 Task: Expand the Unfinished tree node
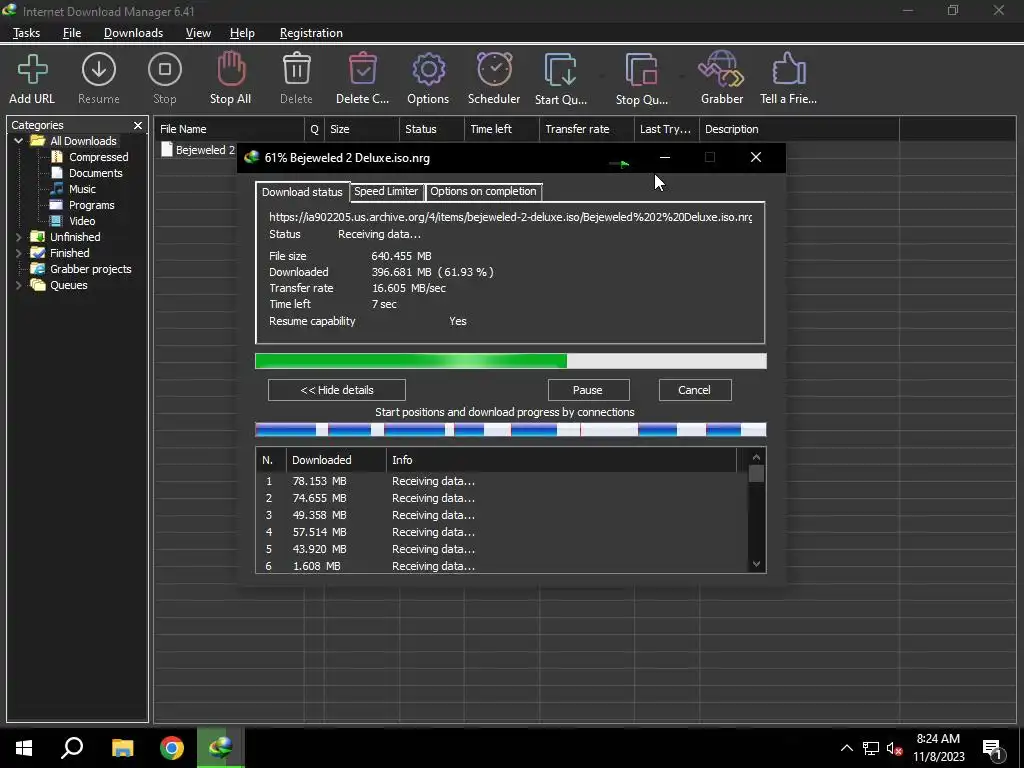point(18,237)
